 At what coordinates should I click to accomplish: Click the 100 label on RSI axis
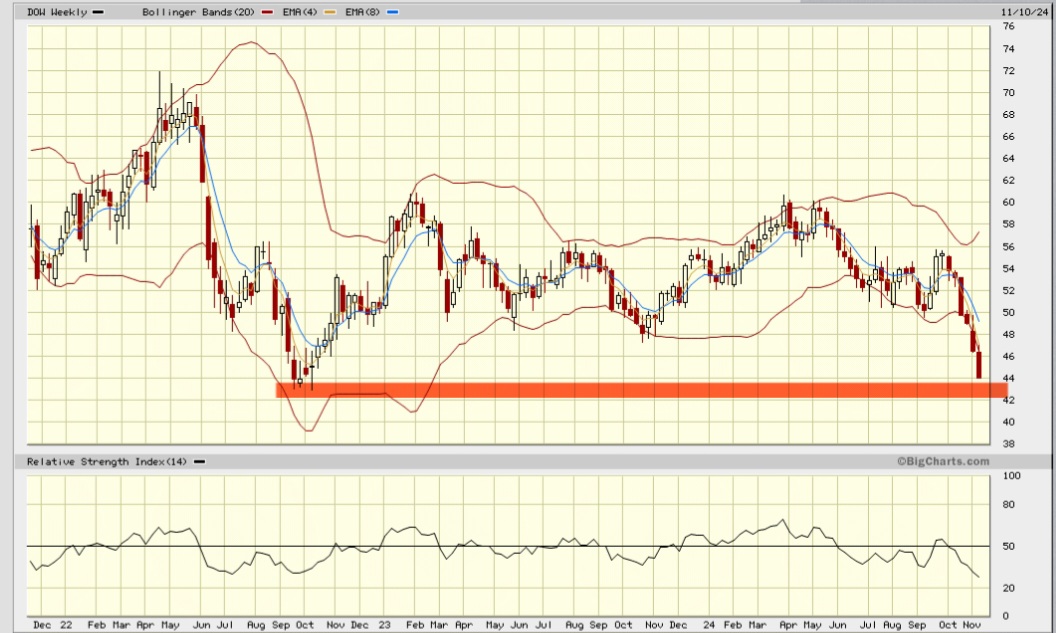point(1011,476)
